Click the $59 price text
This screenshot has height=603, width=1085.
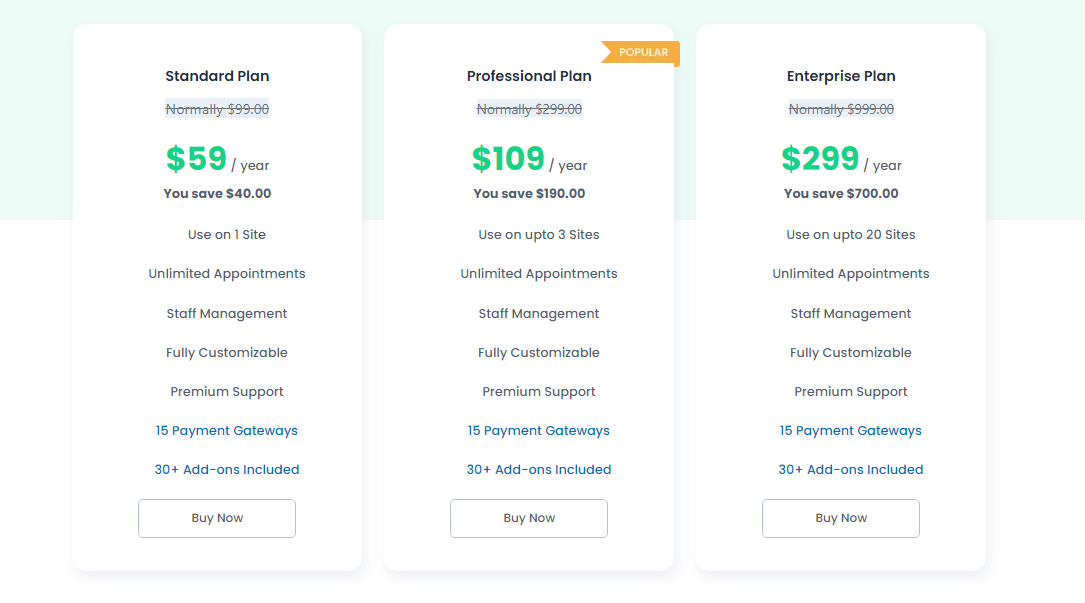197,159
